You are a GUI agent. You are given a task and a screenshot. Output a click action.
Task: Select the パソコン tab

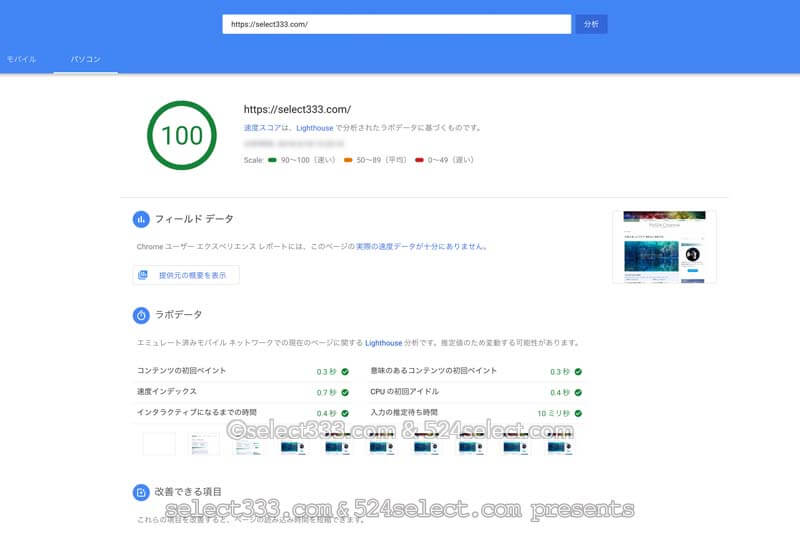pyautogui.click(x=85, y=59)
